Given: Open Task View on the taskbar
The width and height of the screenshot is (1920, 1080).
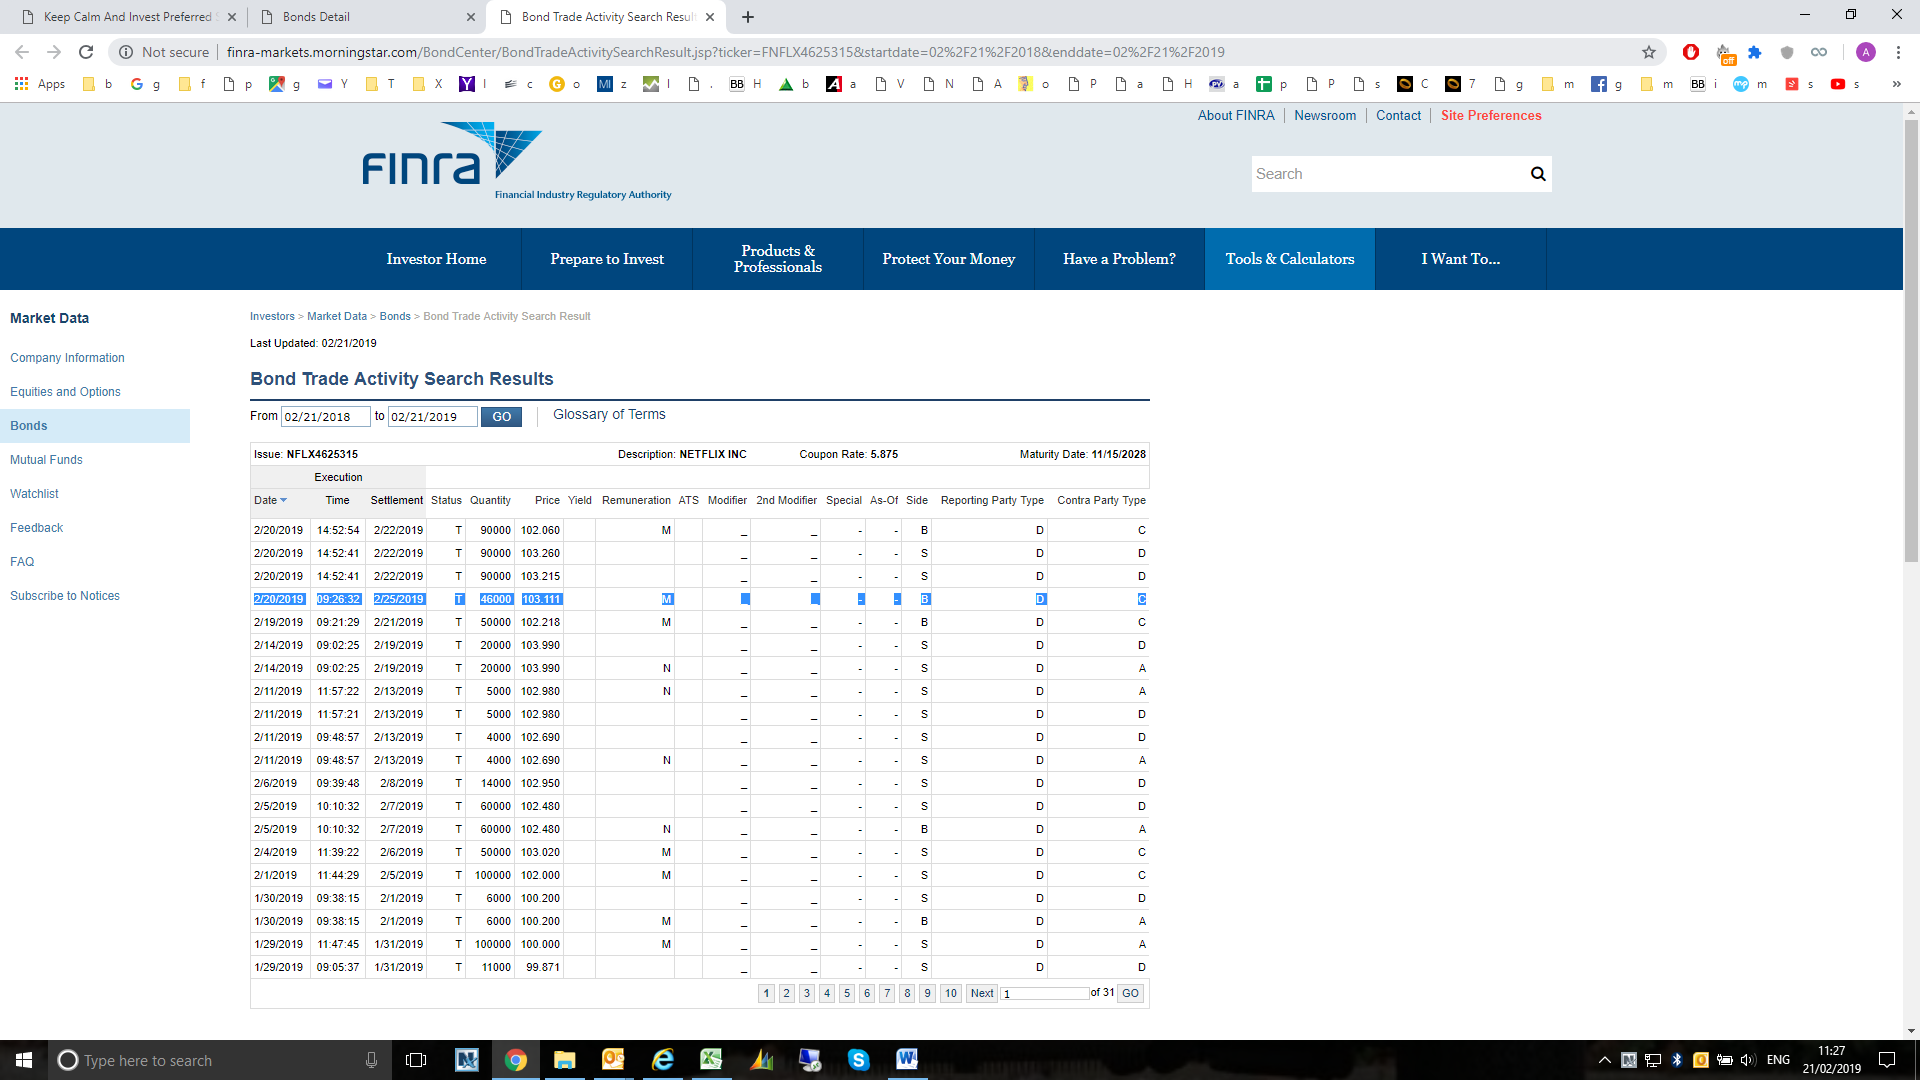Looking at the screenshot, I should click(416, 1060).
